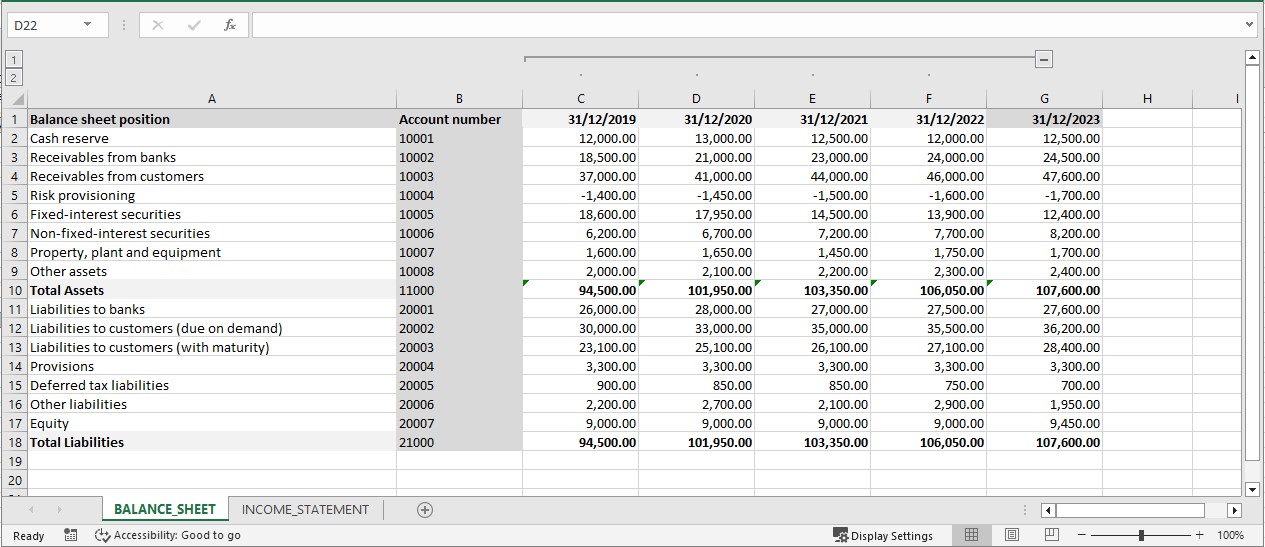Zoom out with the minus button
The width and height of the screenshot is (1265, 547).
[x=1082, y=535]
